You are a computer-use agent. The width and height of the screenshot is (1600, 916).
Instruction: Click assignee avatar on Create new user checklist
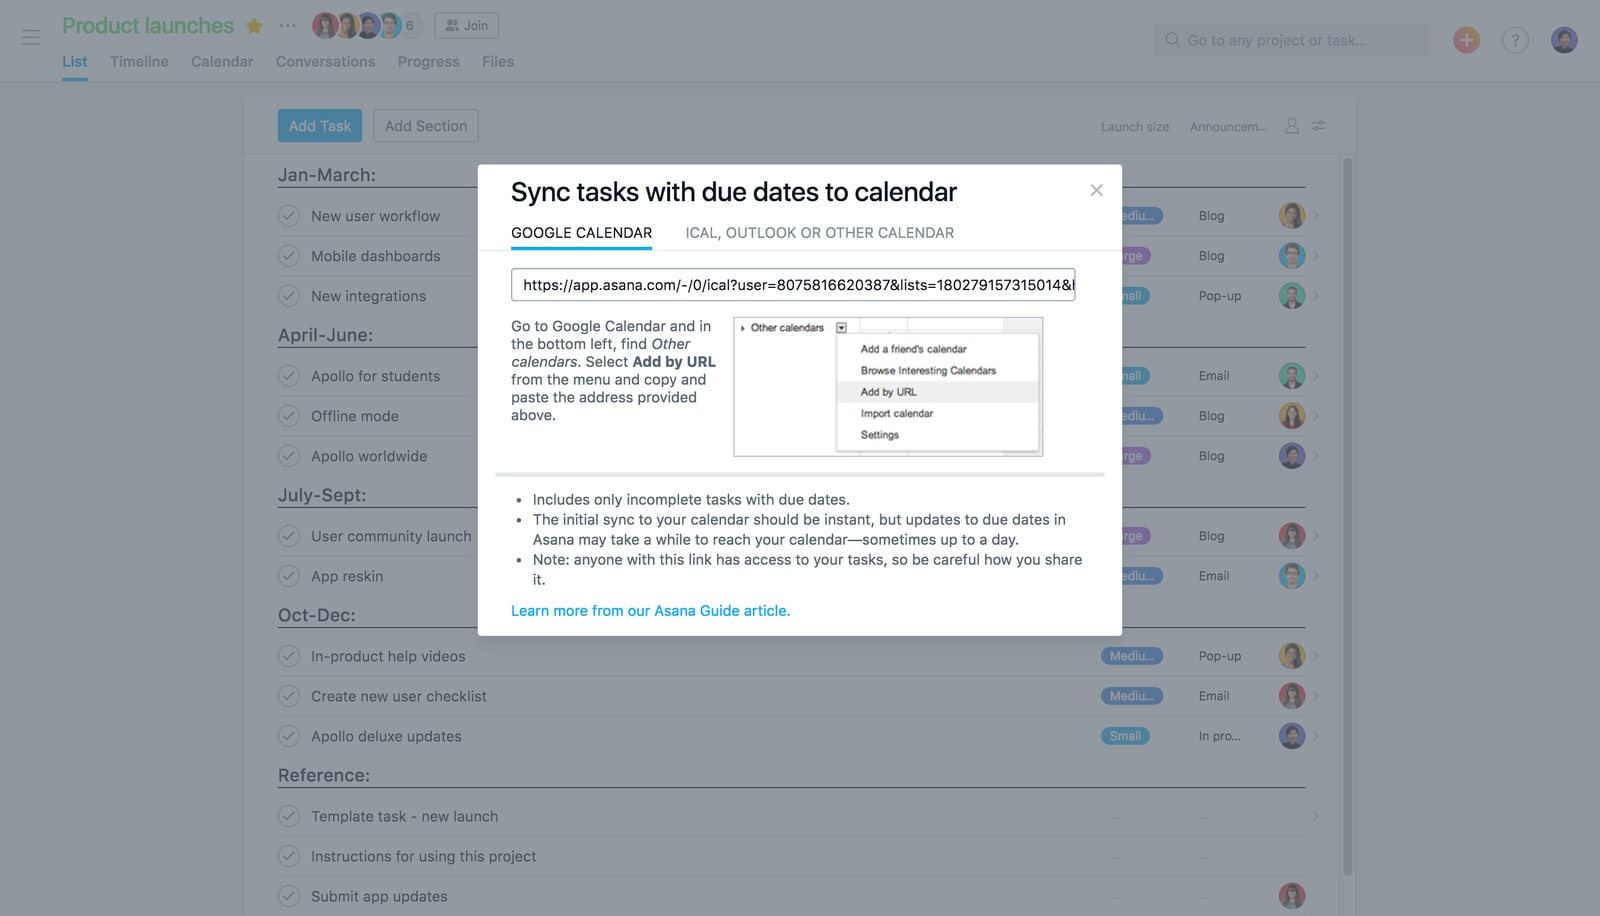pyautogui.click(x=1292, y=696)
